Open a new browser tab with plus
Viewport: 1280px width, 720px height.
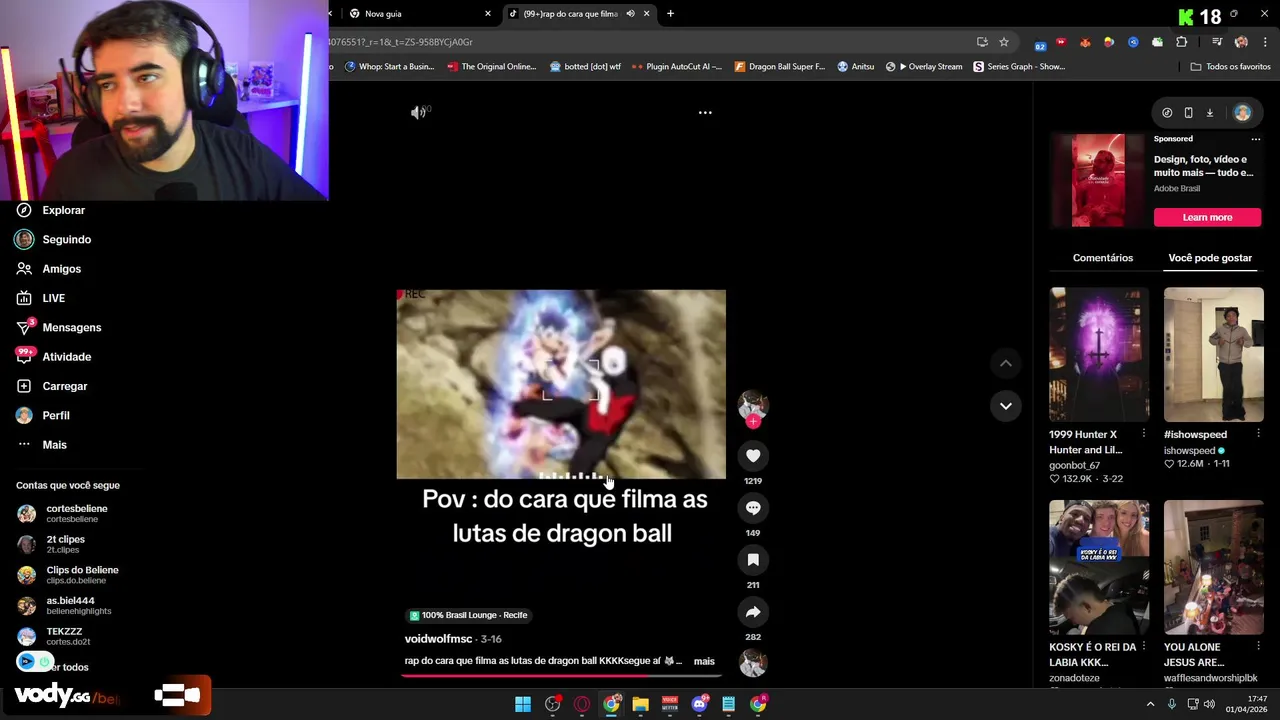click(x=670, y=14)
